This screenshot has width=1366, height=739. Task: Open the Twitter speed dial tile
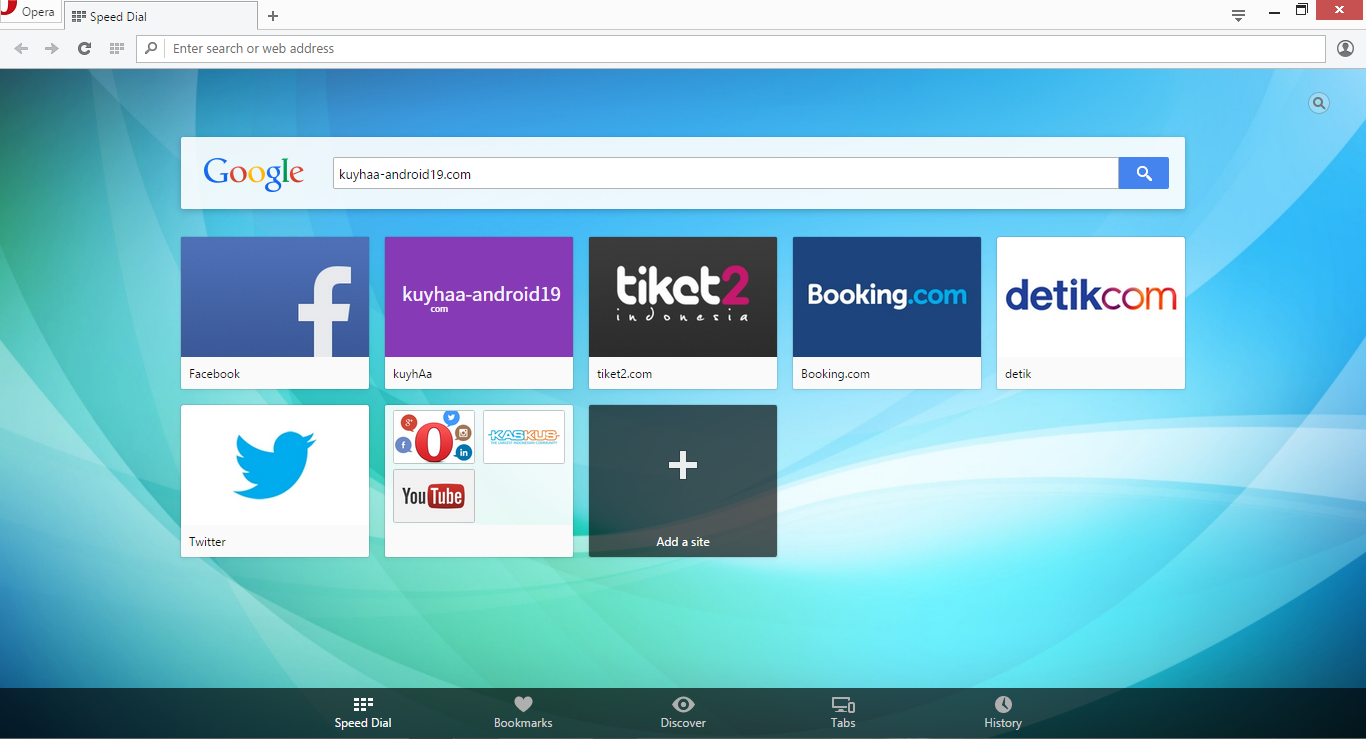click(275, 480)
